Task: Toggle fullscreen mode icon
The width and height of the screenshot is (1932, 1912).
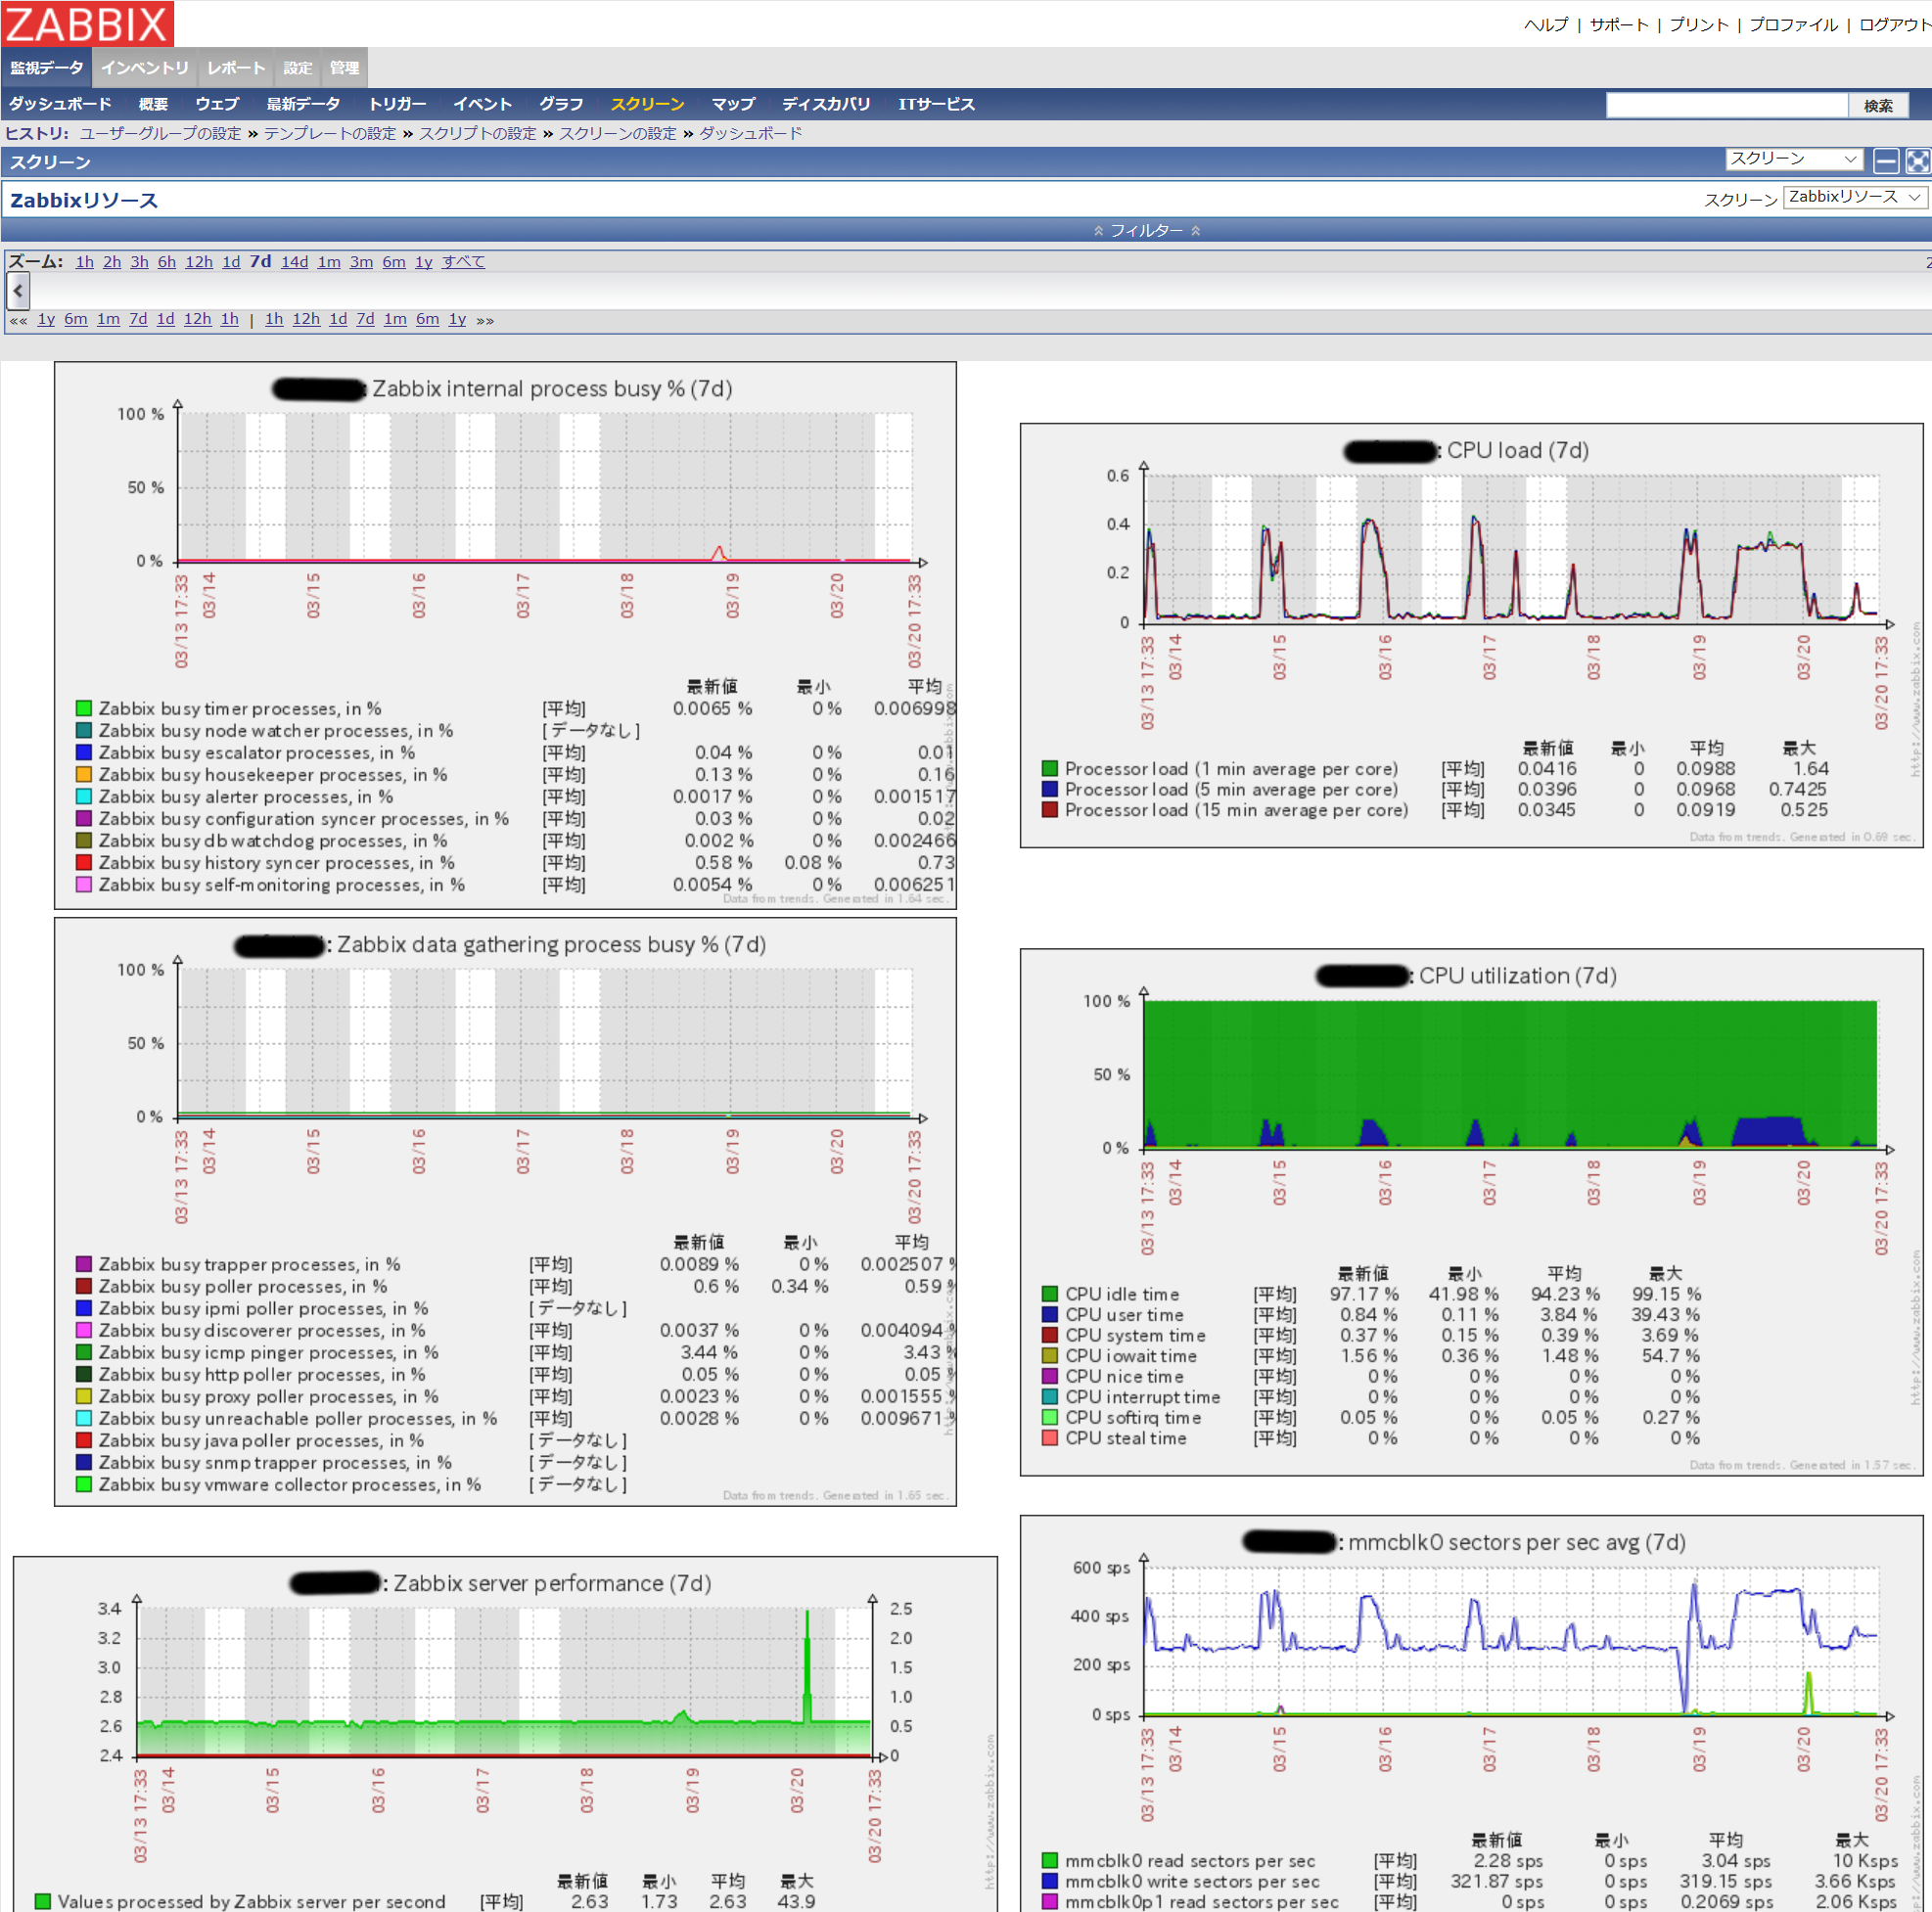Action: click(x=1917, y=161)
